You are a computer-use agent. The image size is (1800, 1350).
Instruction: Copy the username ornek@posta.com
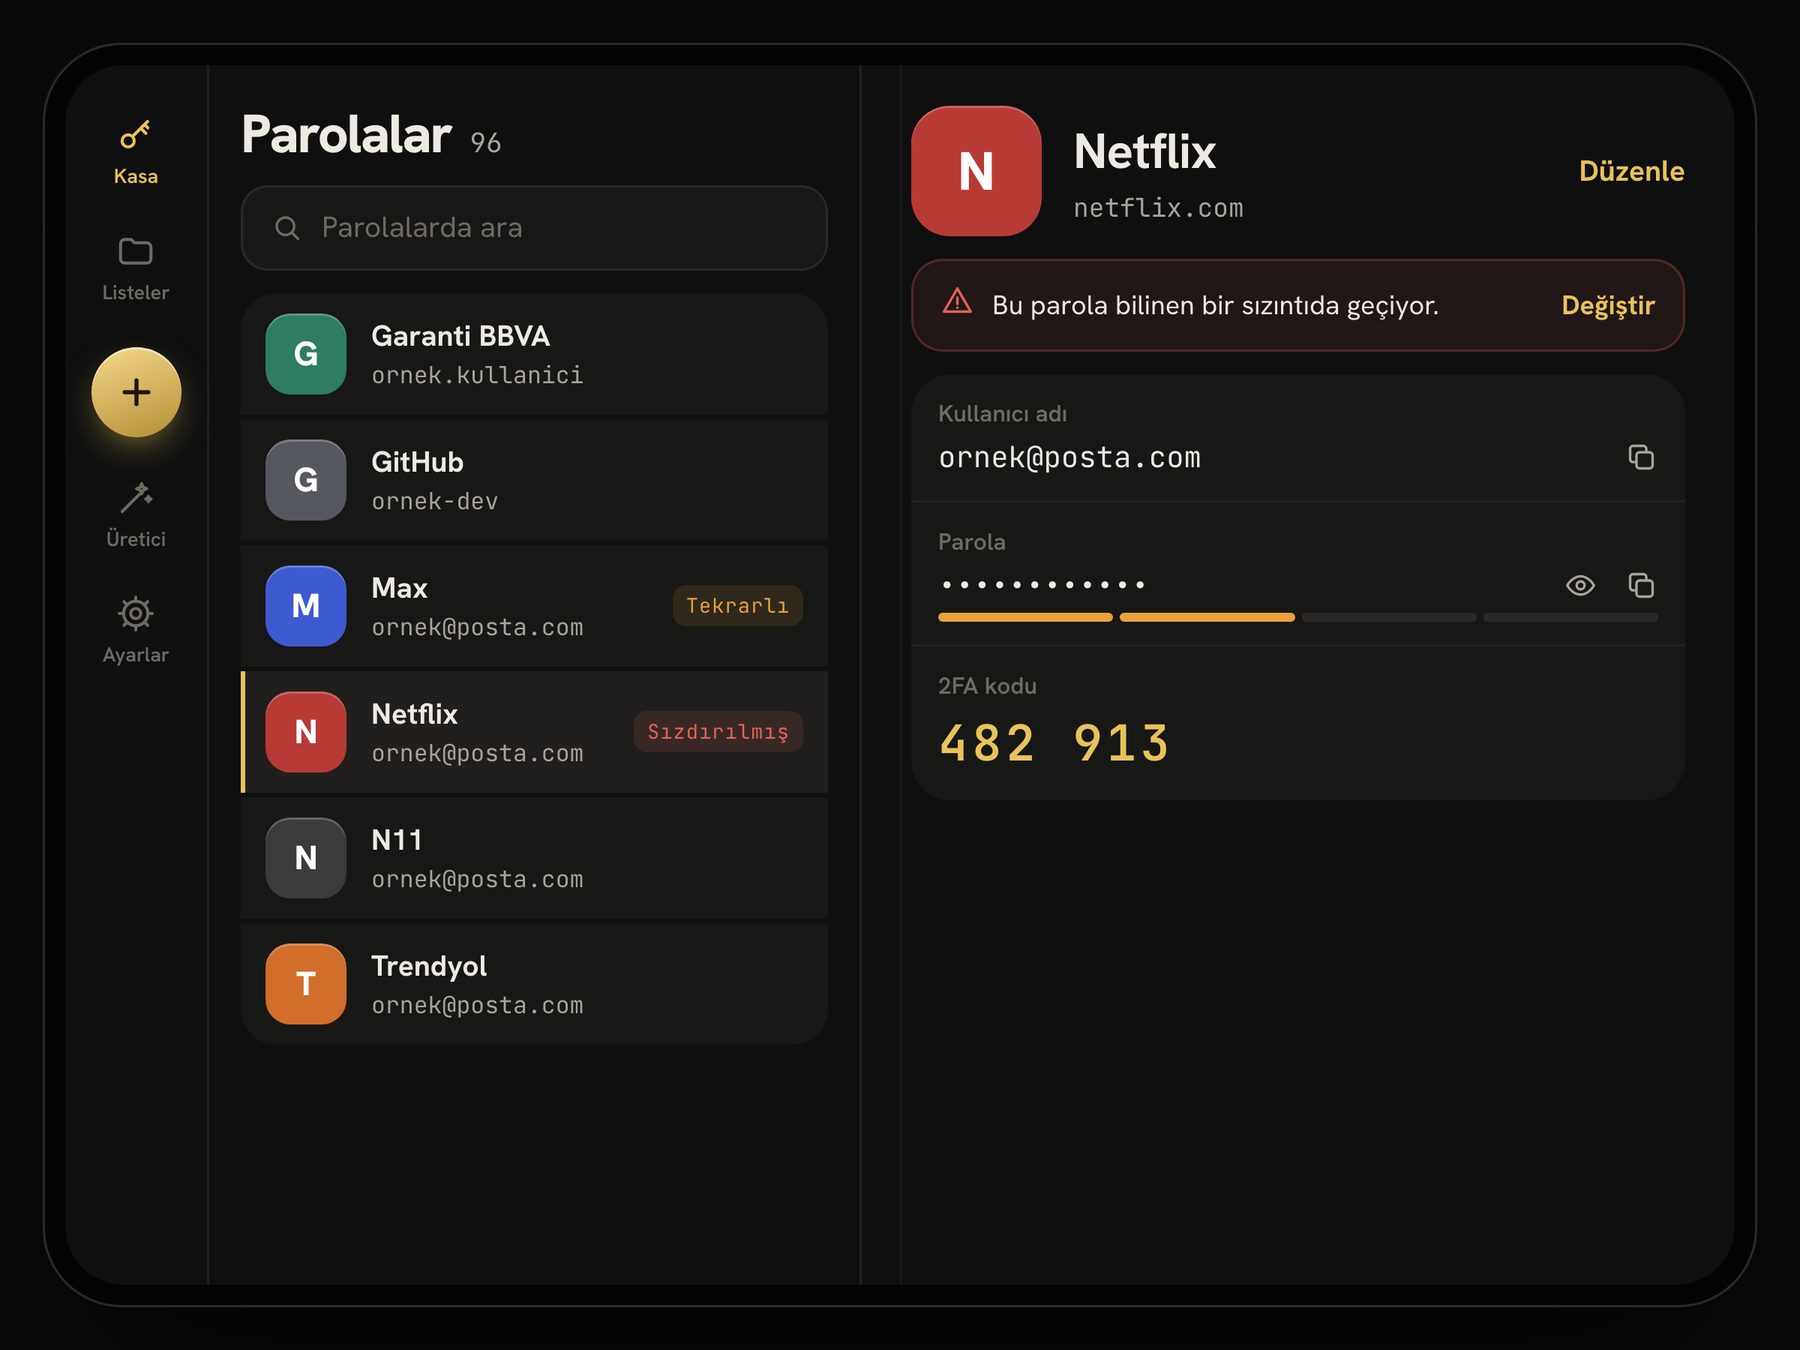click(1641, 457)
